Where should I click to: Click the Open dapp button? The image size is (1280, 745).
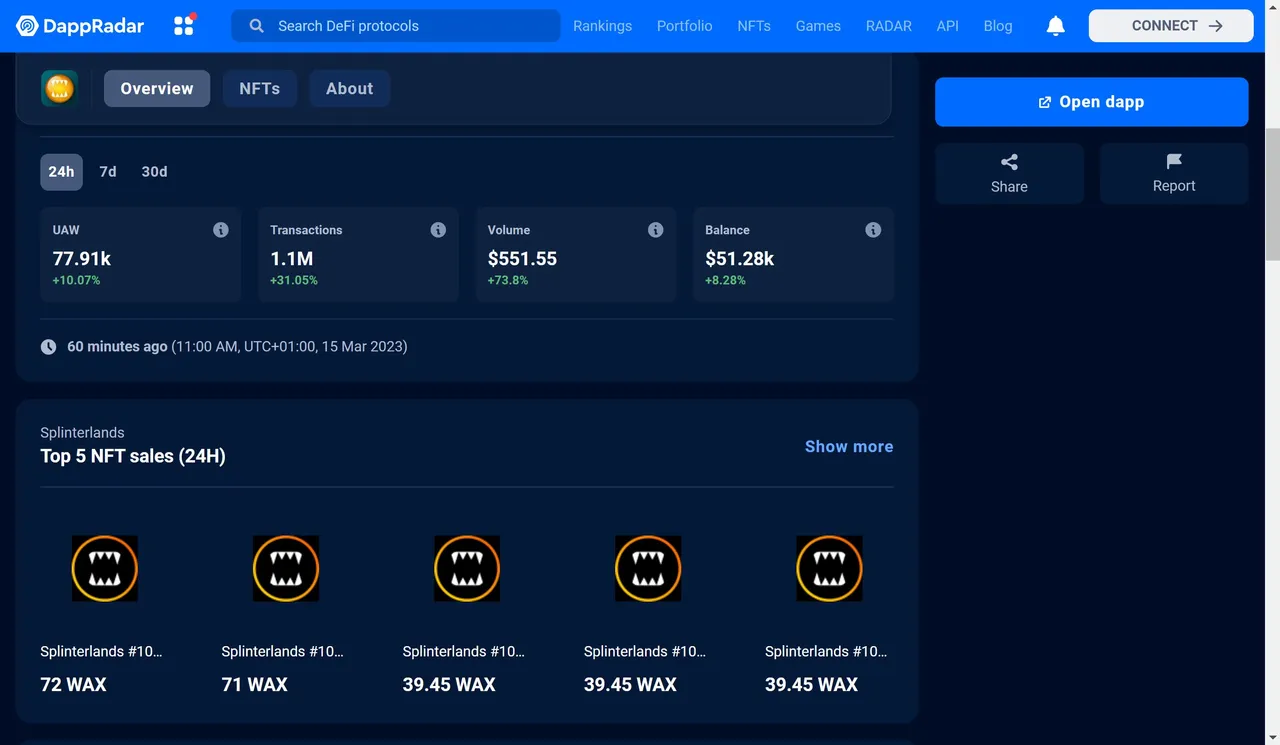click(1091, 102)
